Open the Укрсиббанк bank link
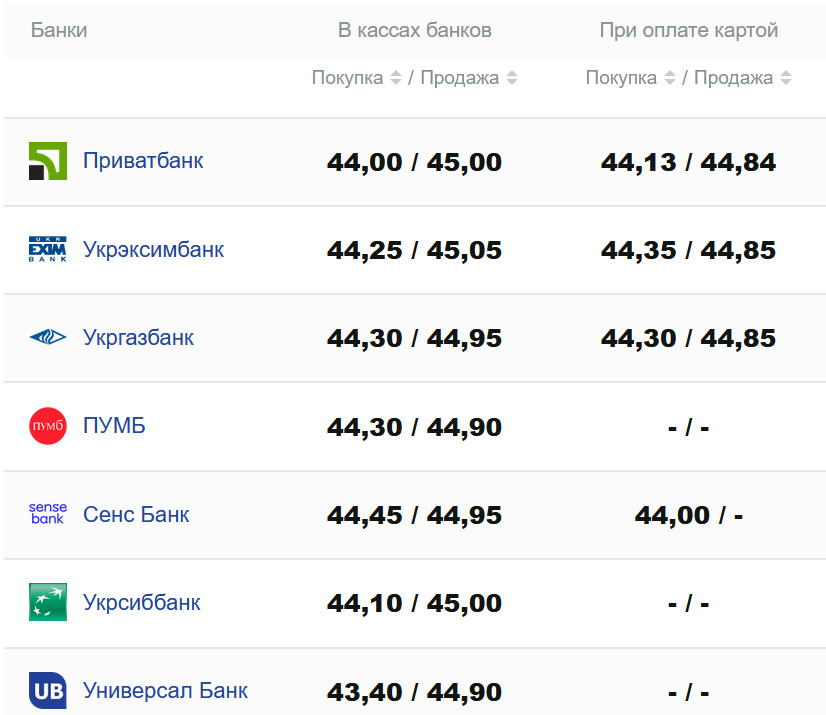Image resolution: width=826 pixels, height=715 pixels. (142, 602)
